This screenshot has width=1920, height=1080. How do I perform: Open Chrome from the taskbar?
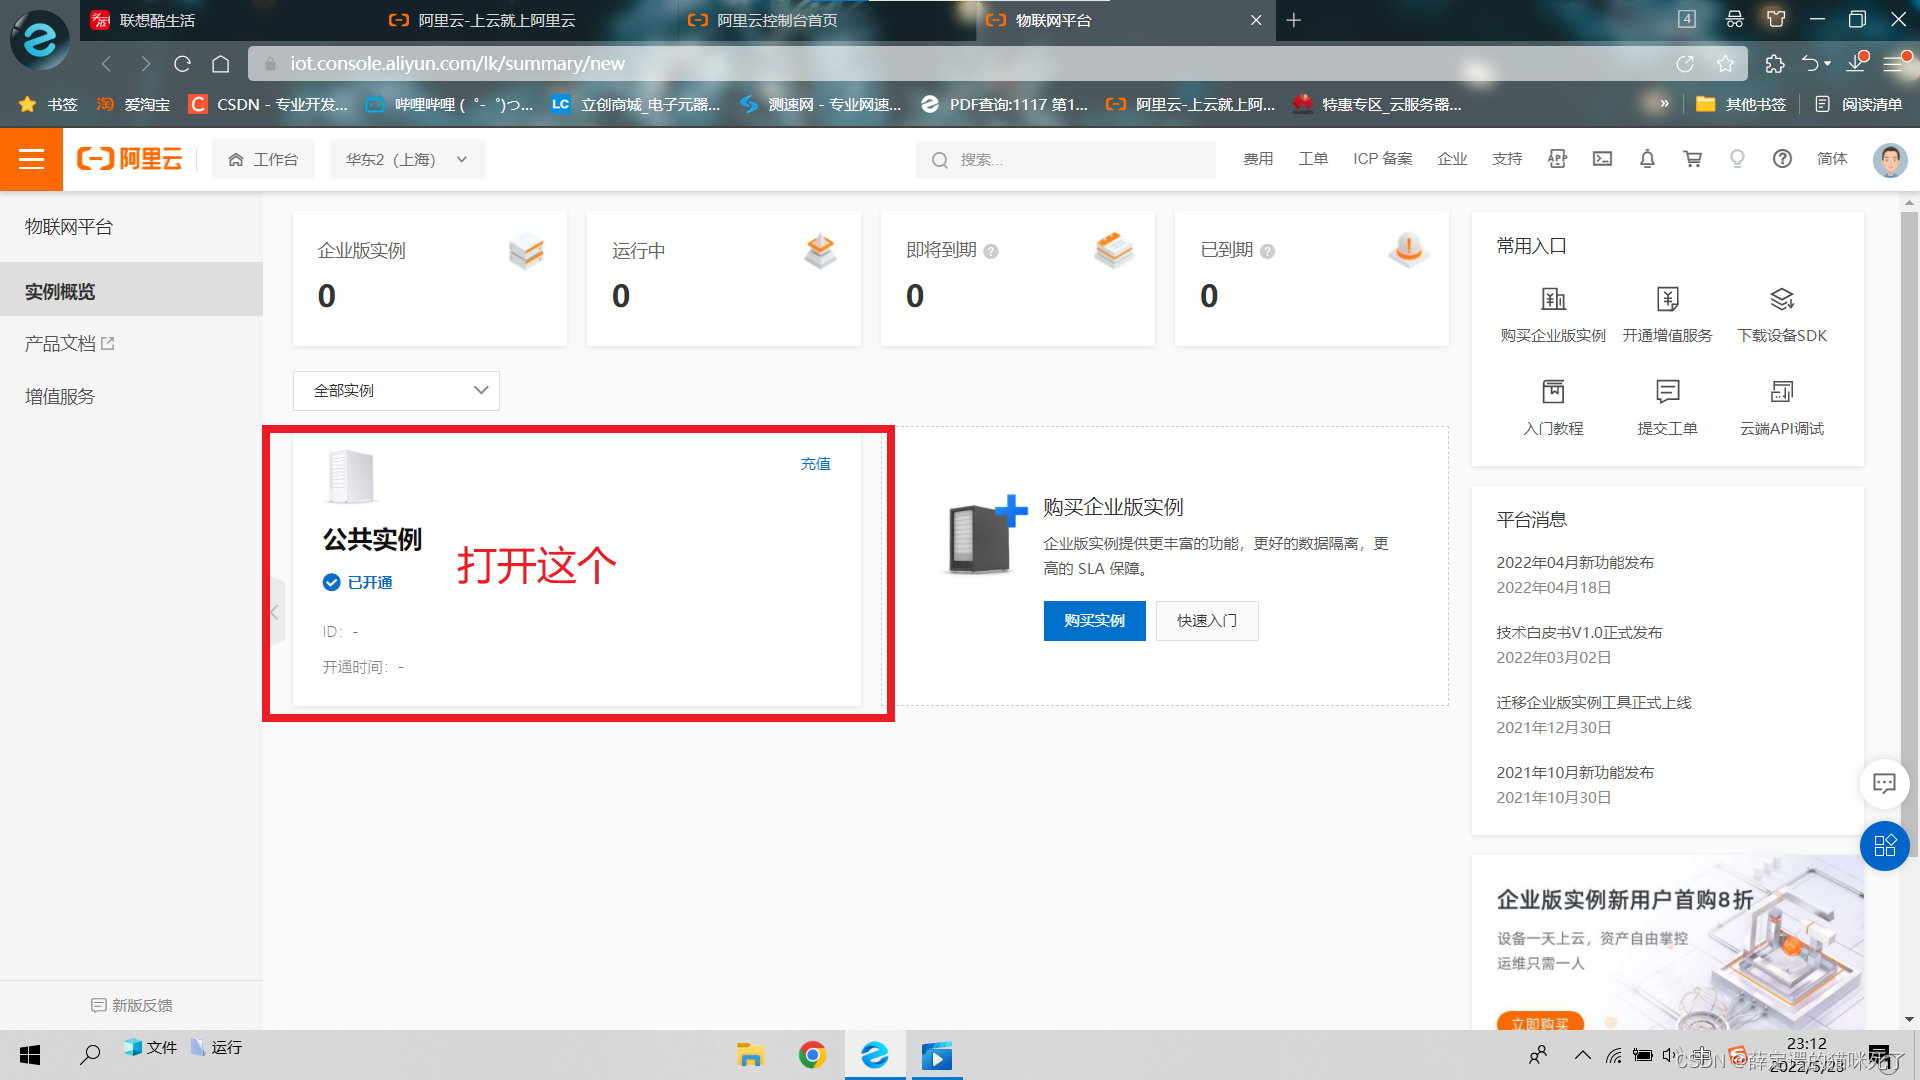tap(812, 1055)
